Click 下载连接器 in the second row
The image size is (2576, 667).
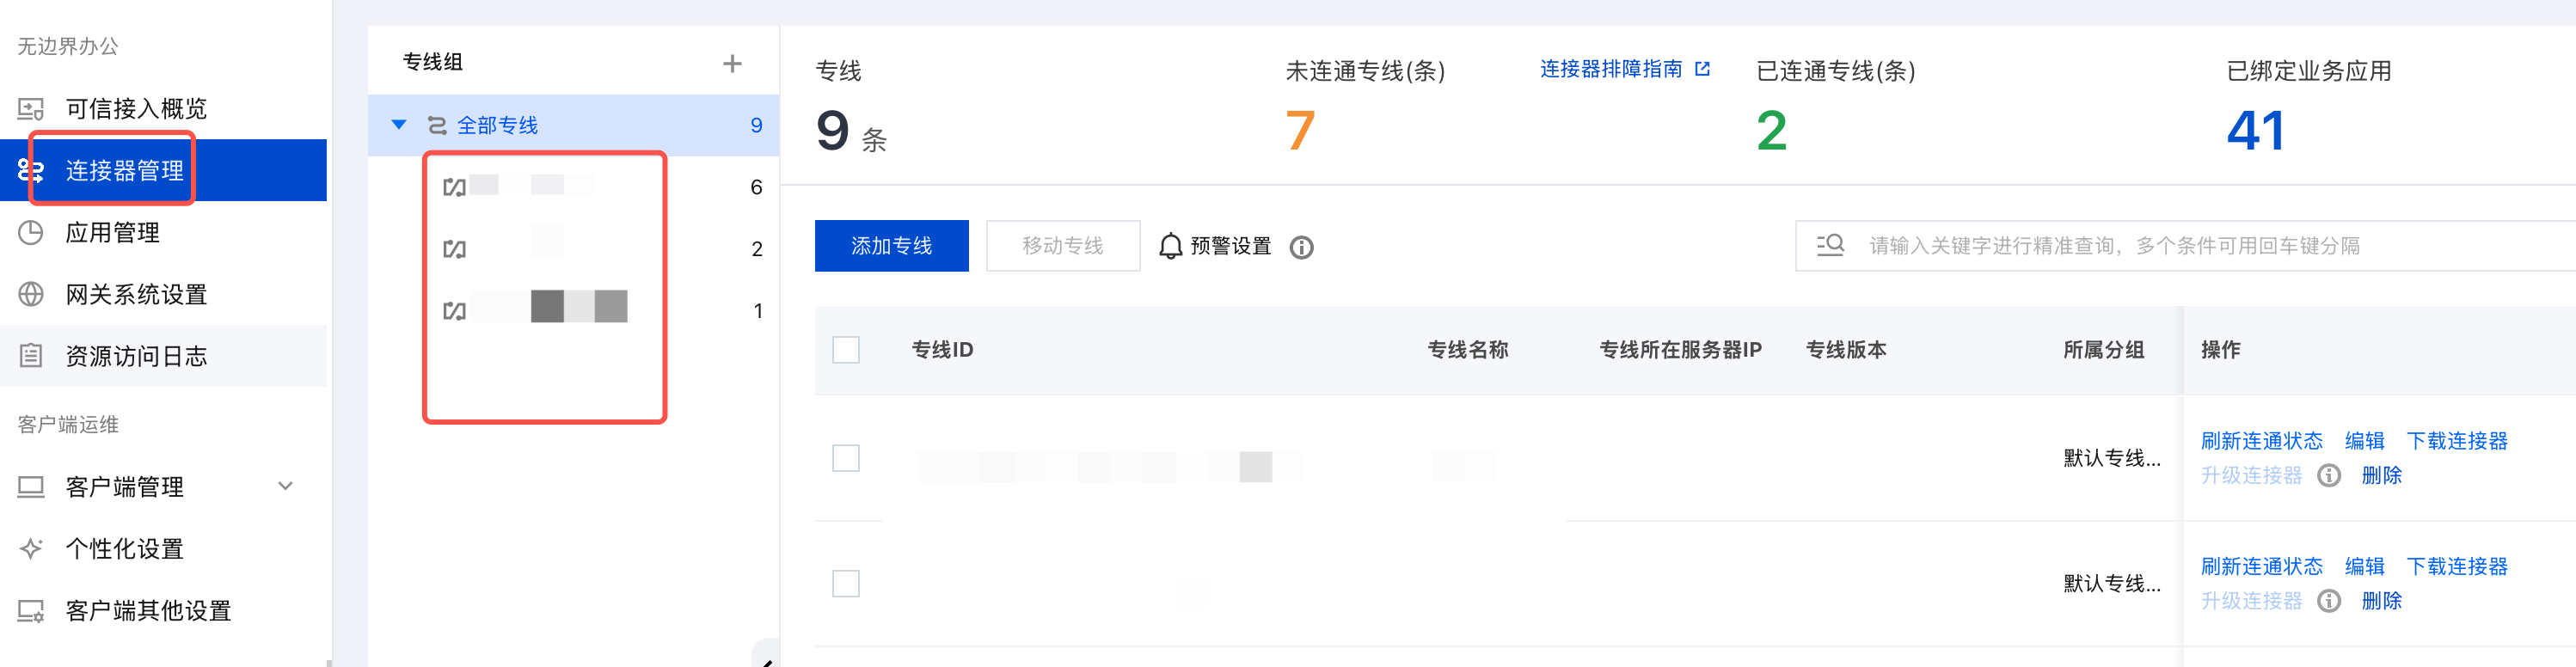2456,566
